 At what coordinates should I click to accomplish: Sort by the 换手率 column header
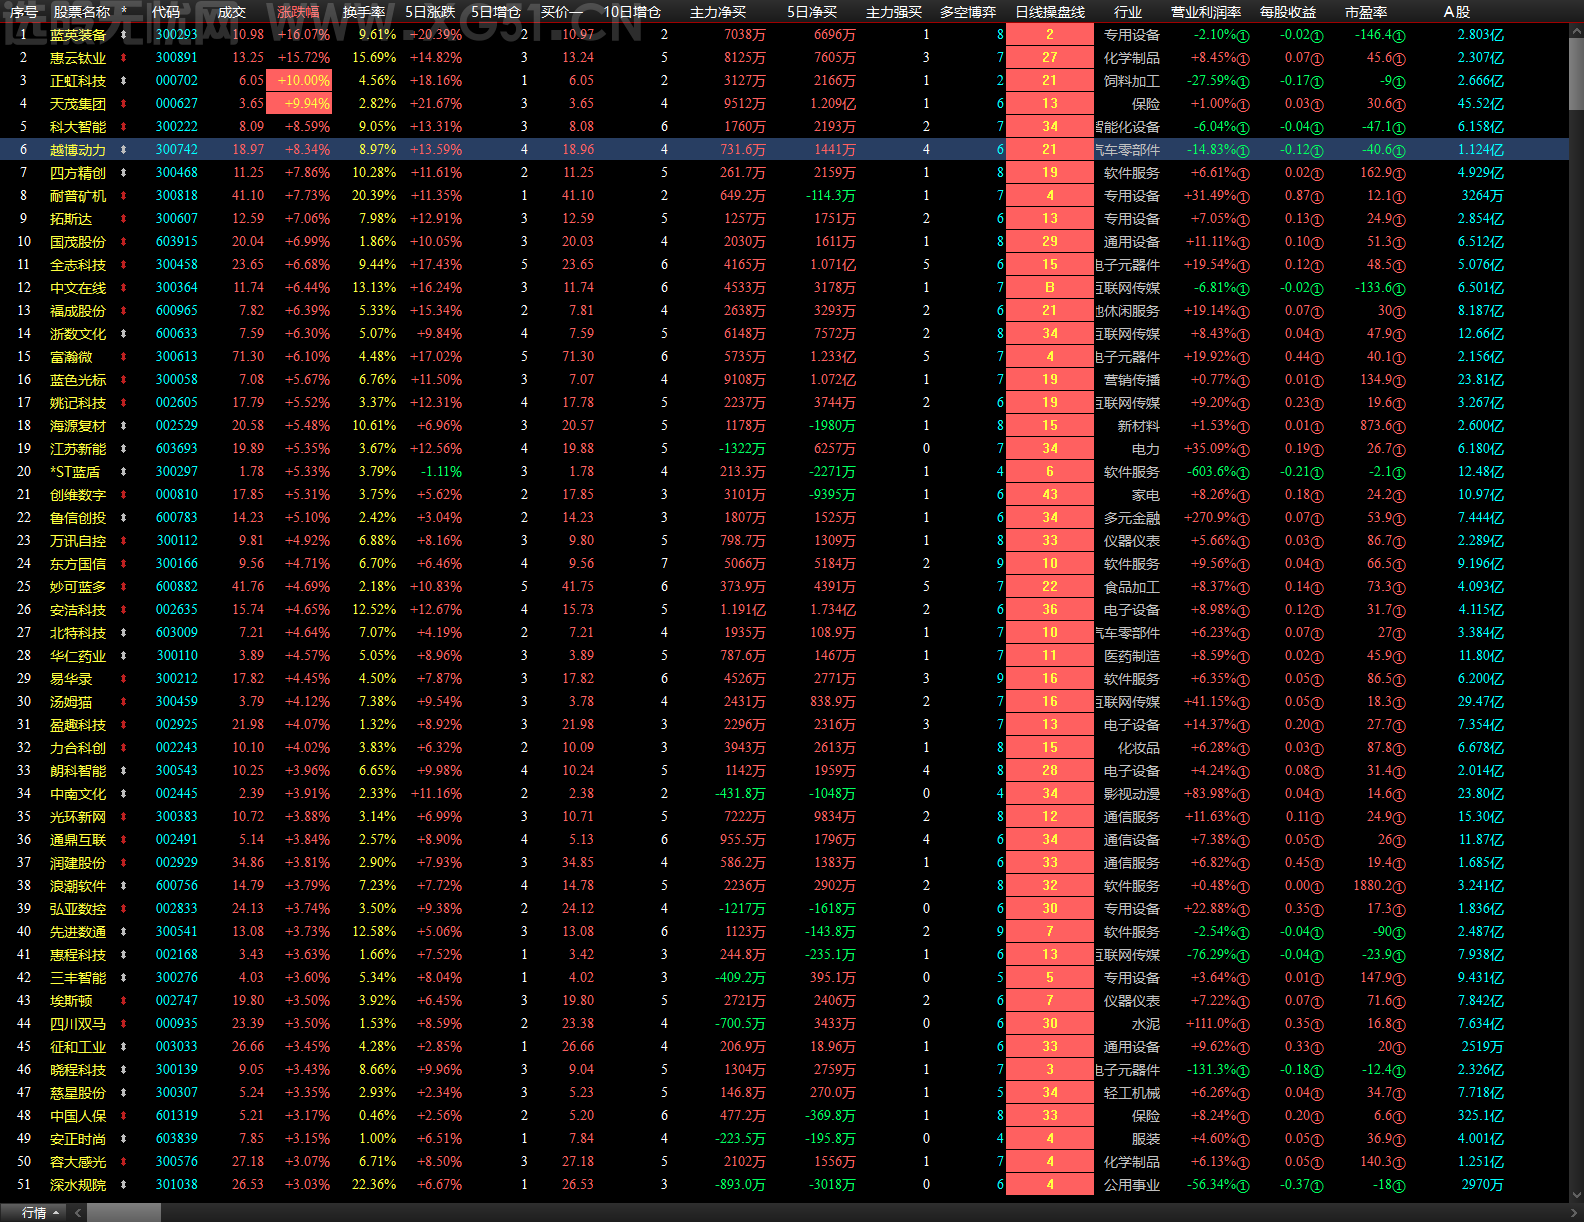[364, 12]
